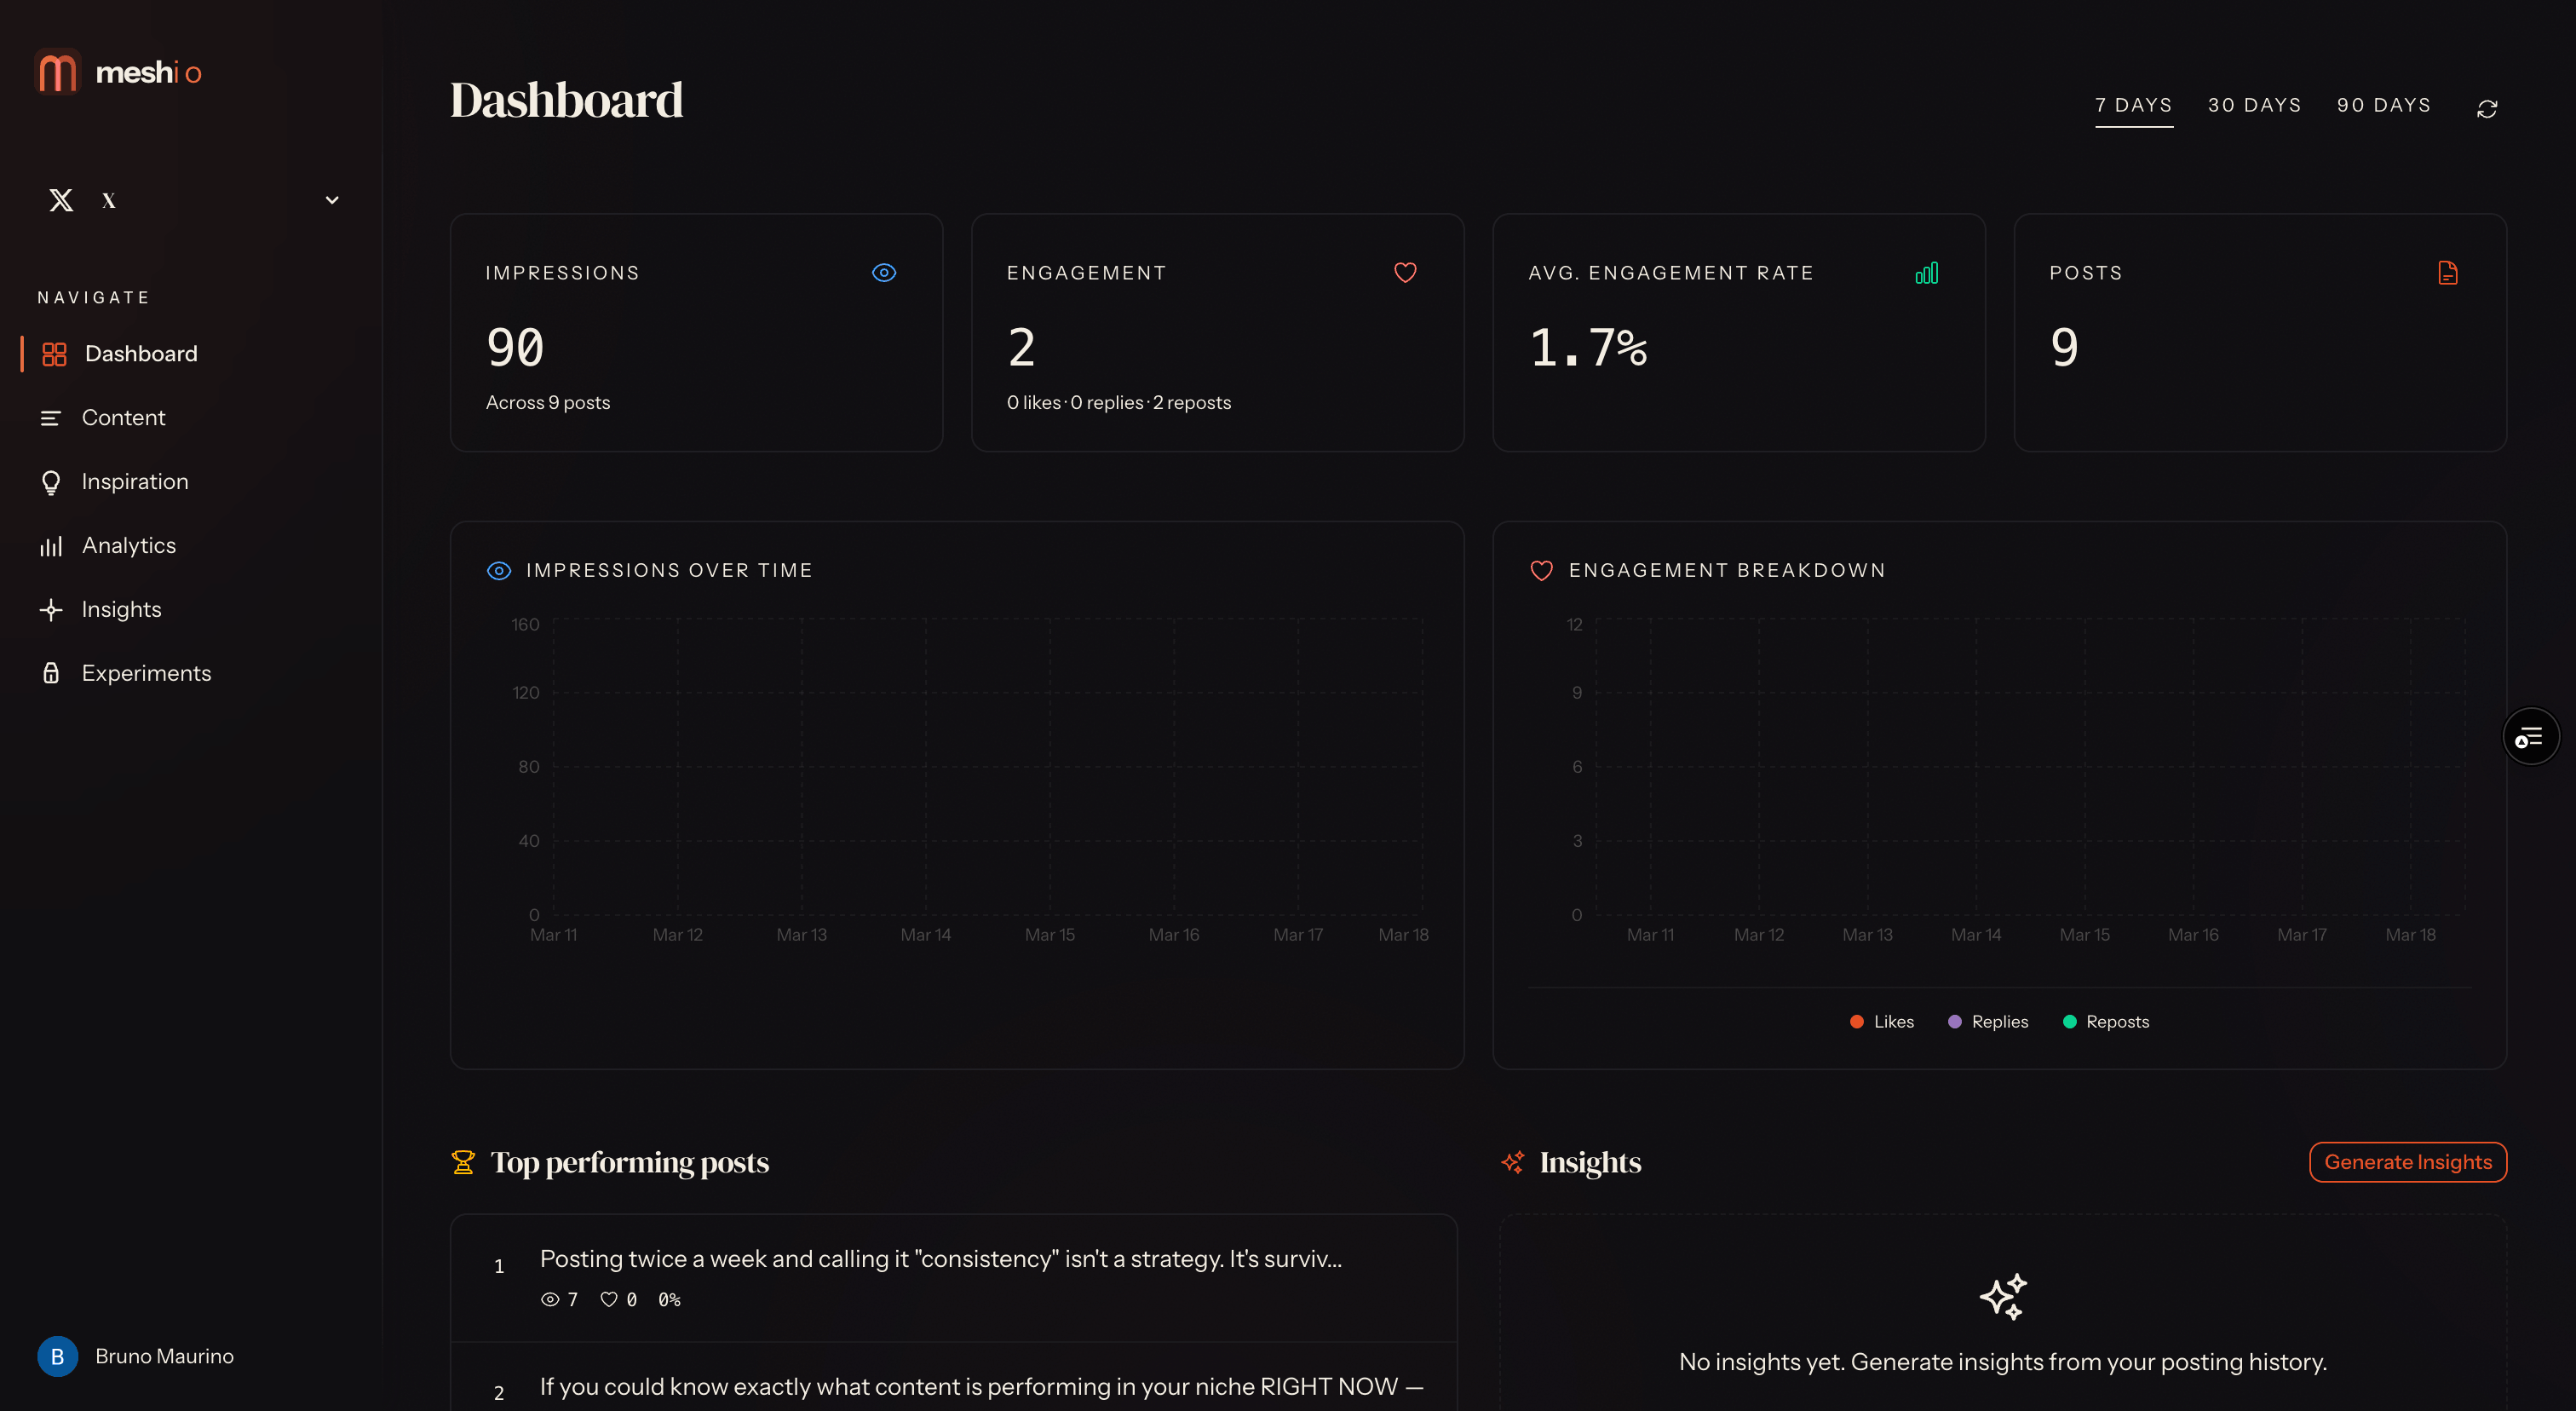Switch to the 30 Days tab

click(2254, 105)
